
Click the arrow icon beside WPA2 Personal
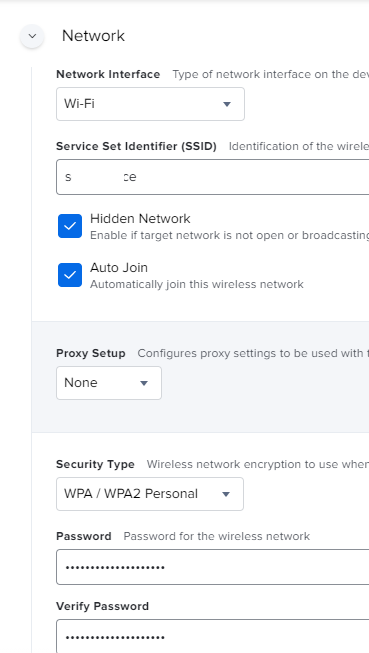pyautogui.click(x=226, y=494)
